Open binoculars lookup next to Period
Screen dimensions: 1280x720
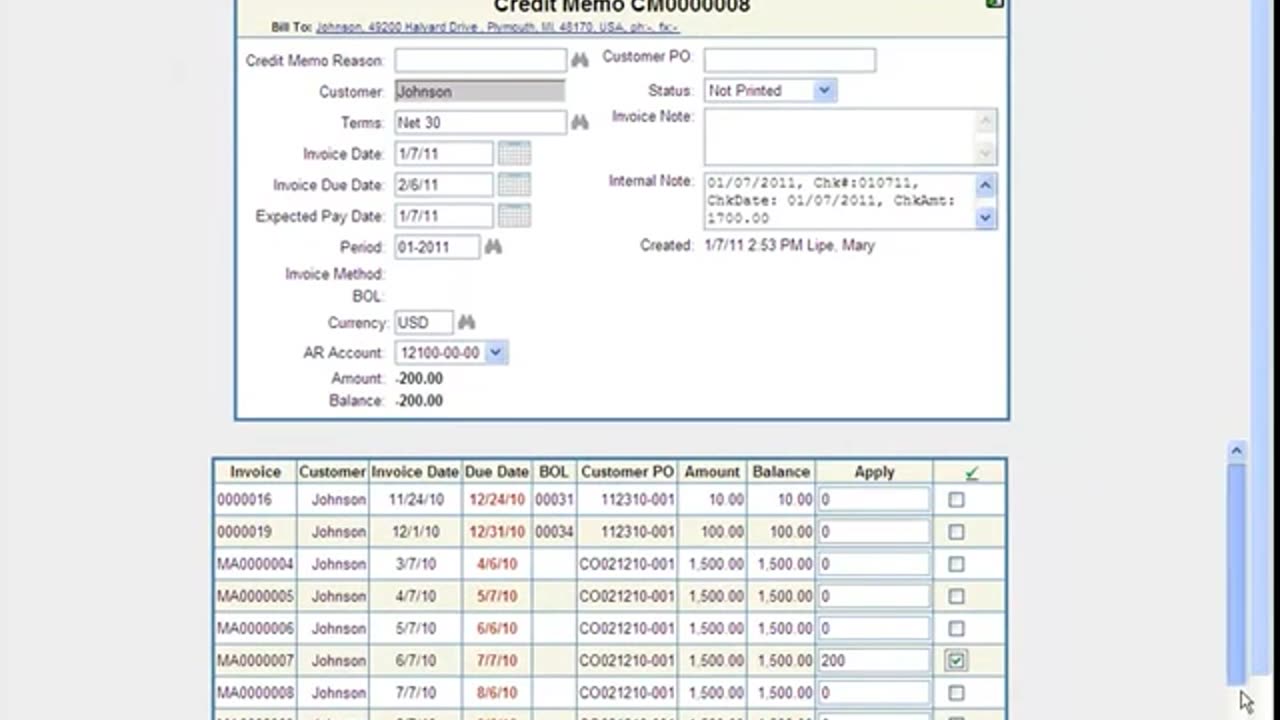click(493, 247)
